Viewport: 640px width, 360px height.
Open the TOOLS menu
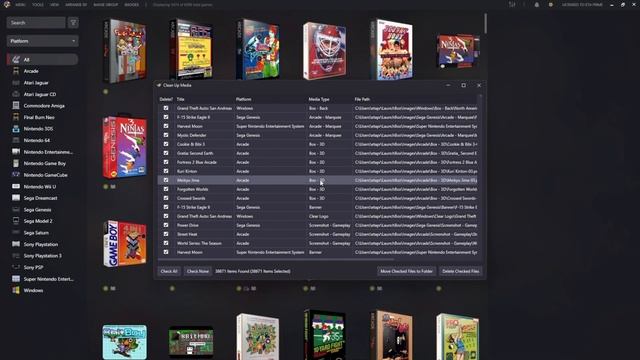click(x=38, y=4)
